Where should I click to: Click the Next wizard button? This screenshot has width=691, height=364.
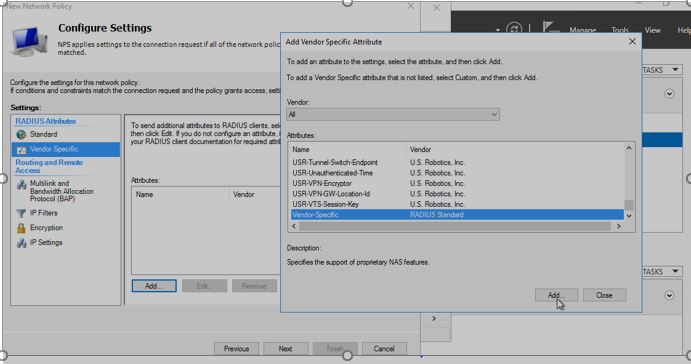pos(286,349)
